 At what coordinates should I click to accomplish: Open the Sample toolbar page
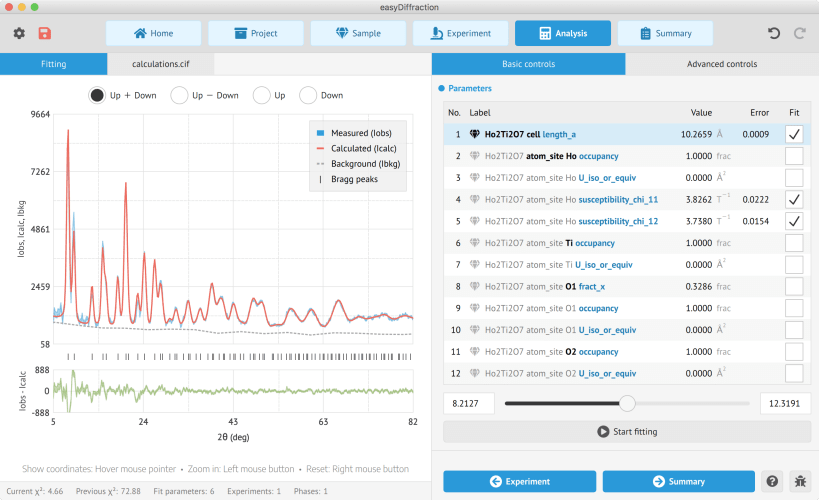pyautogui.click(x=358, y=33)
